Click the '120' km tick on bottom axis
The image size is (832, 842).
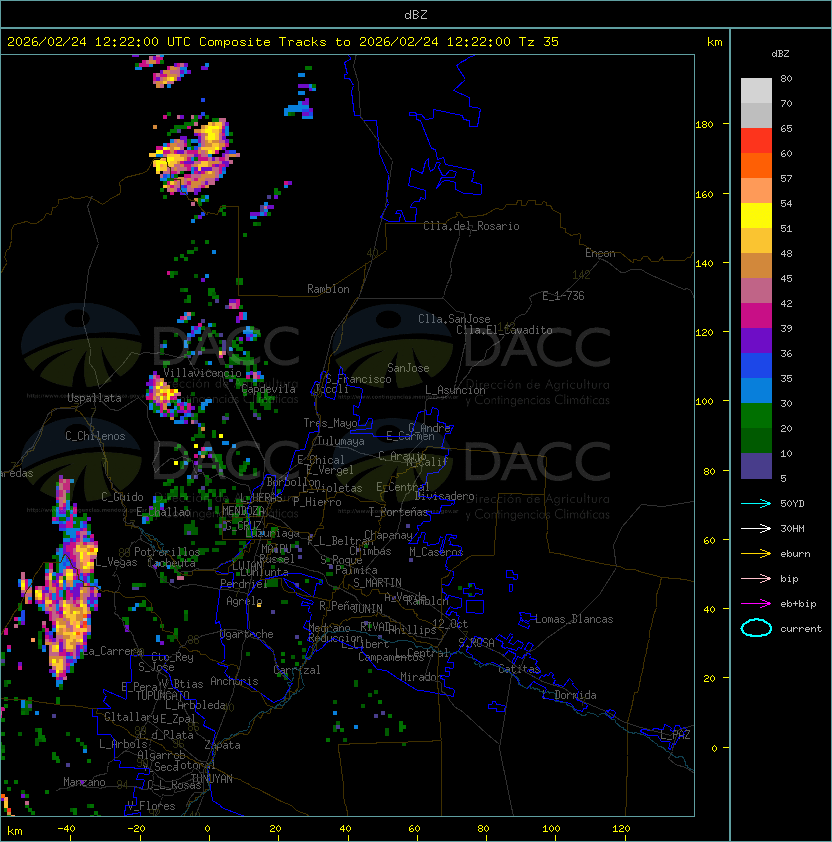pyautogui.click(x=621, y=829)
